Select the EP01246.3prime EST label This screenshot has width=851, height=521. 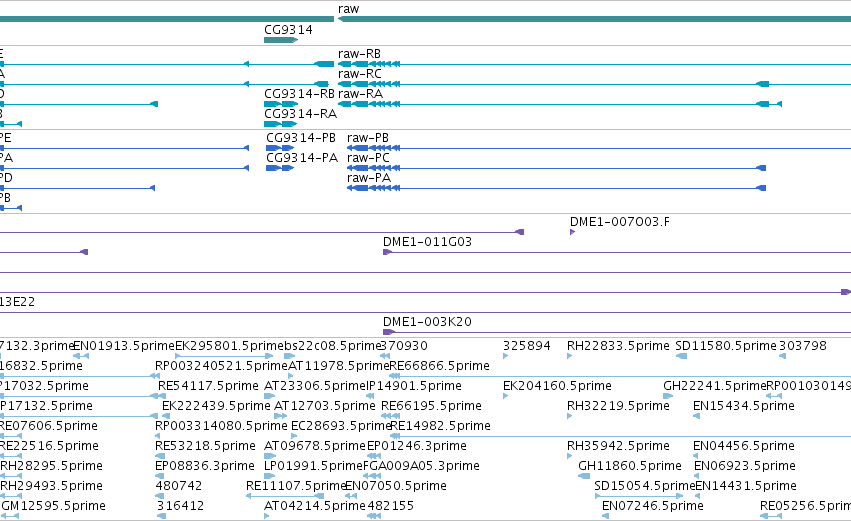coord(417,446)
